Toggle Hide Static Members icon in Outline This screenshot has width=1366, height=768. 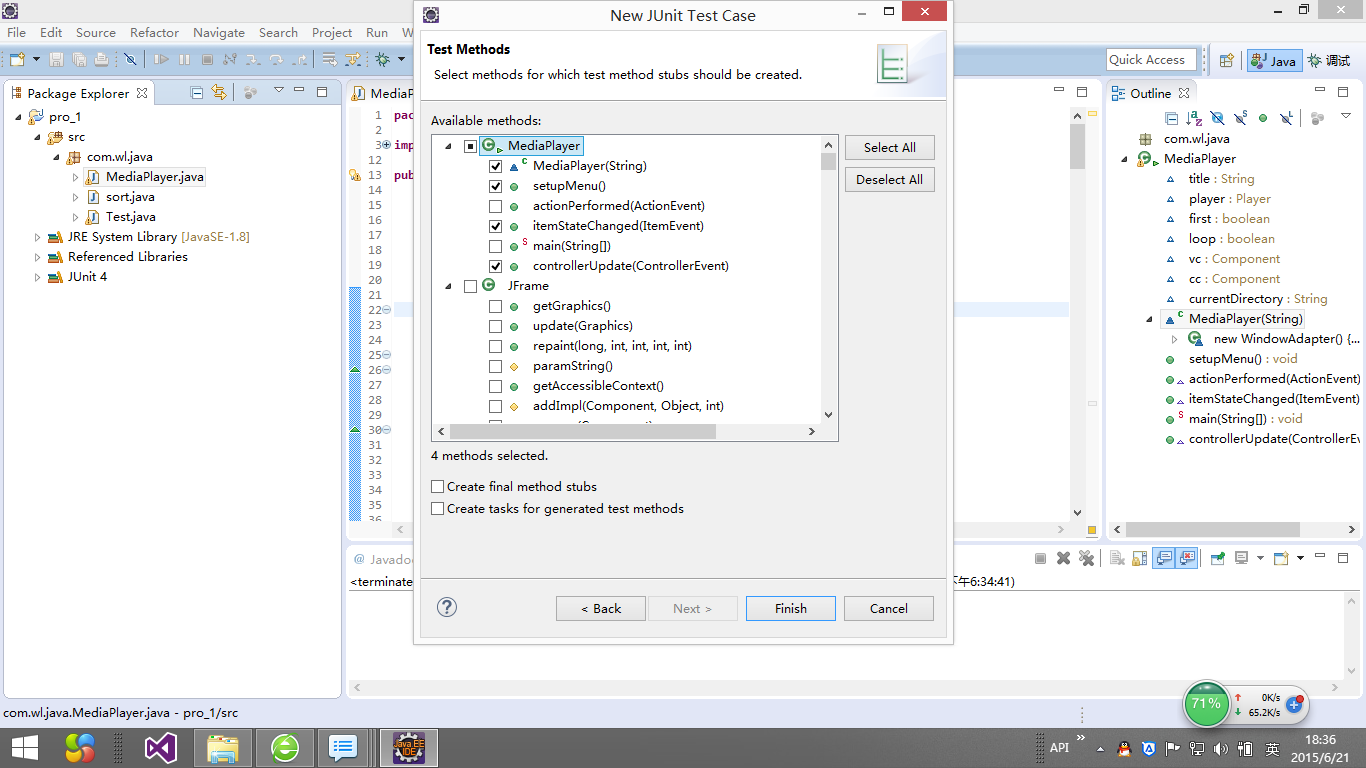coord(1240,118)
